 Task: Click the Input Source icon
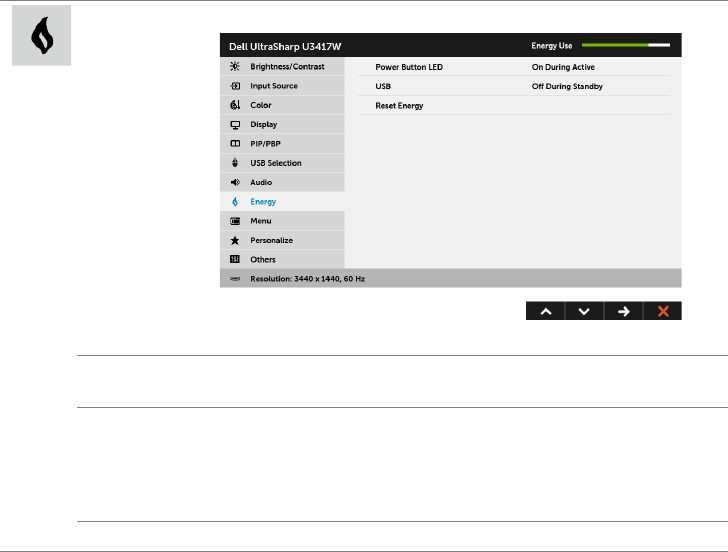coord(235,86)
